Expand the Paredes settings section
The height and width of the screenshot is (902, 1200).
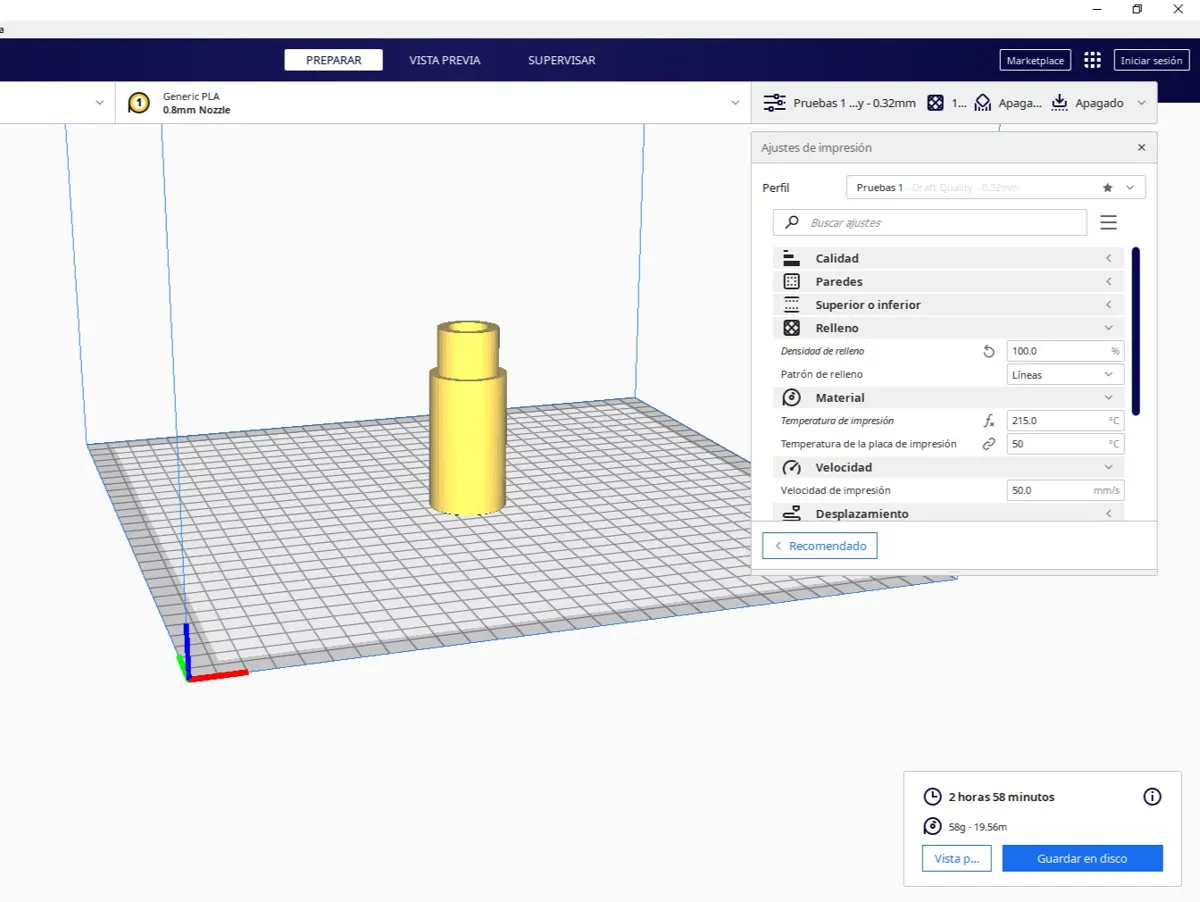coord(1108,281)
